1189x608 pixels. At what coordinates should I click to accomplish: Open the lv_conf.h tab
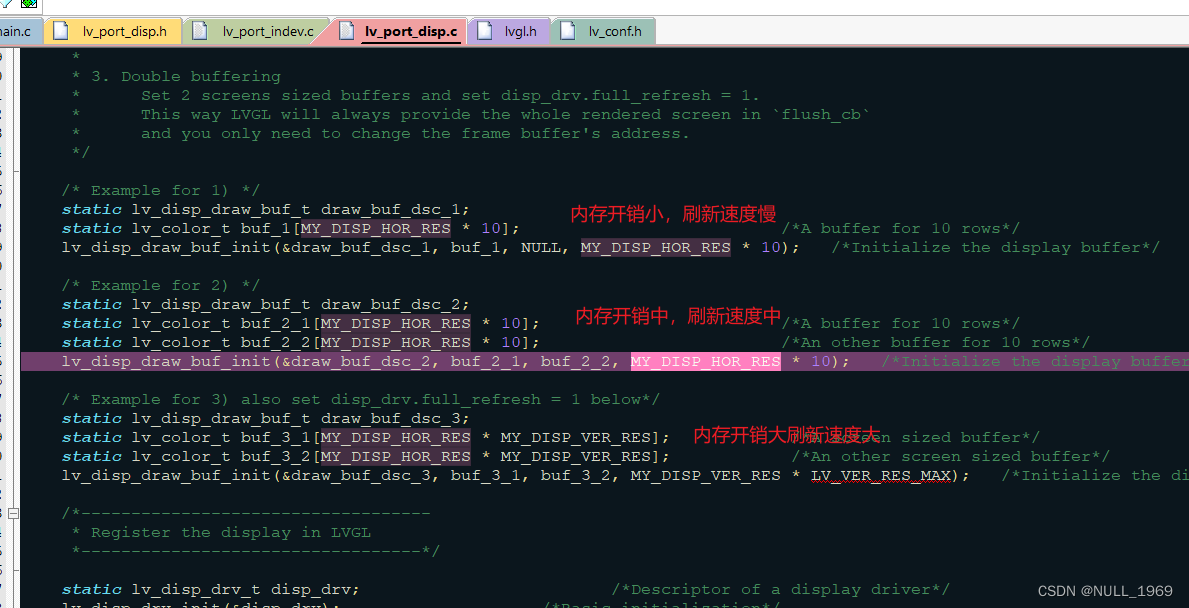point(615,31)
